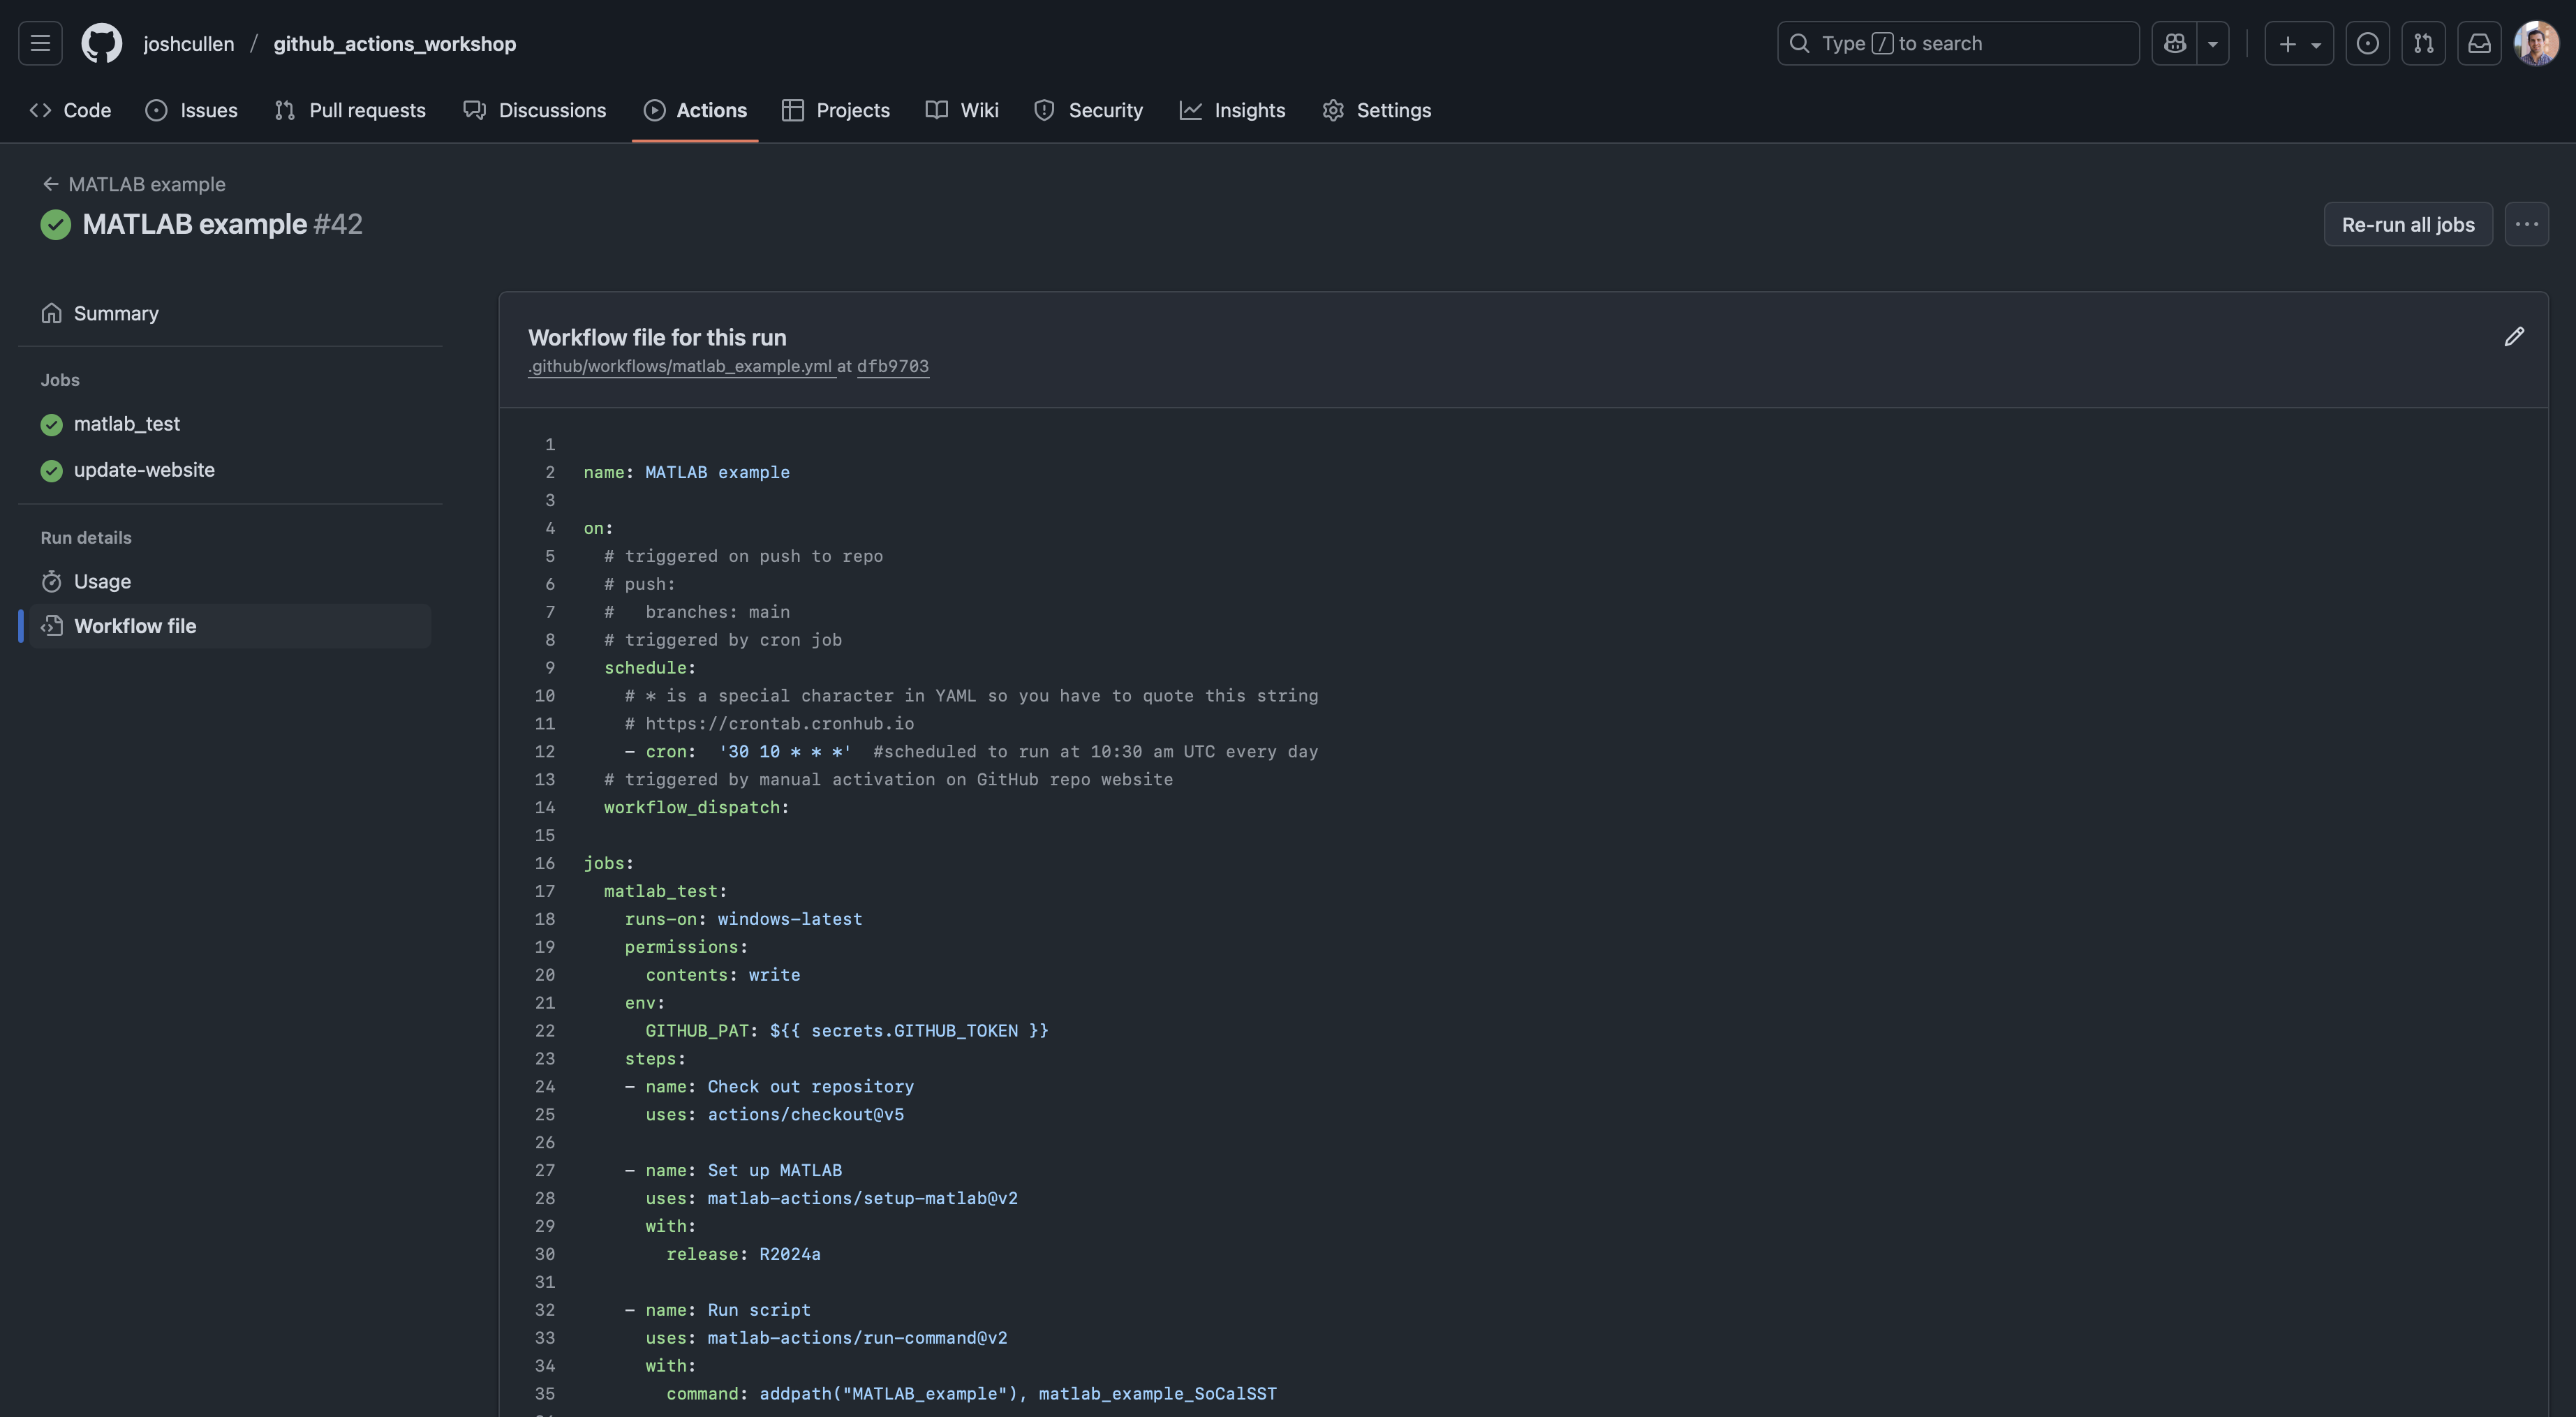The image size is (2576, 1417).
Task: Click the GitHub logo home icon
Action: coord(101,43)
